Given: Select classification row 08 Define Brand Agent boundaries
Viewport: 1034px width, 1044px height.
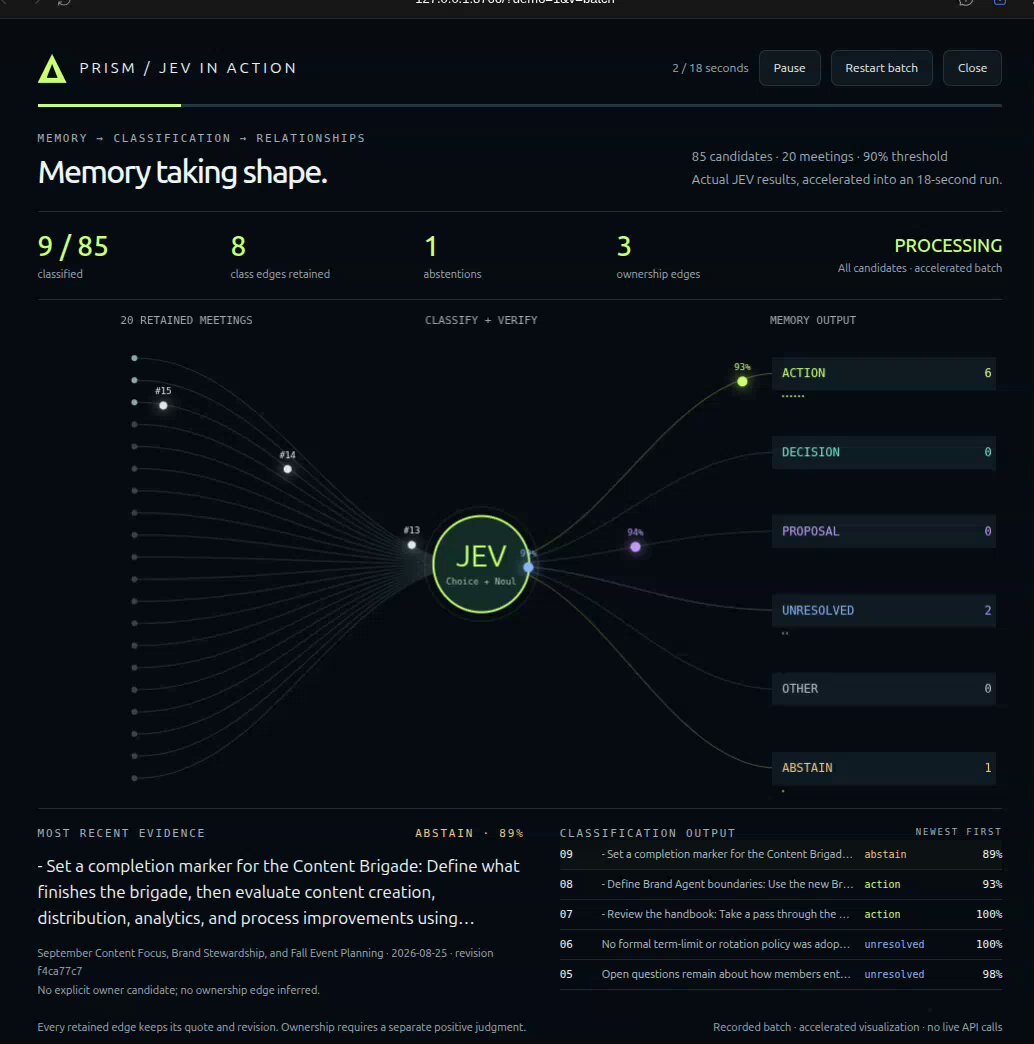Looking at the screenshot, I should [x=780, y=884].
